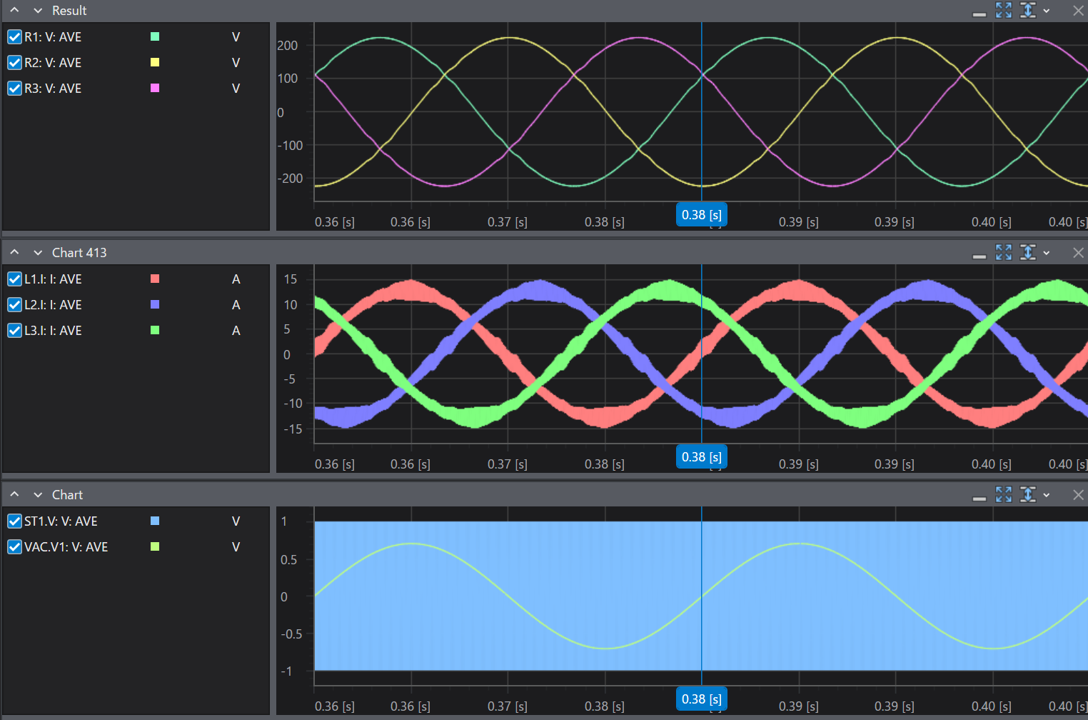Select the Result panel title

click(x=69, y=11)
